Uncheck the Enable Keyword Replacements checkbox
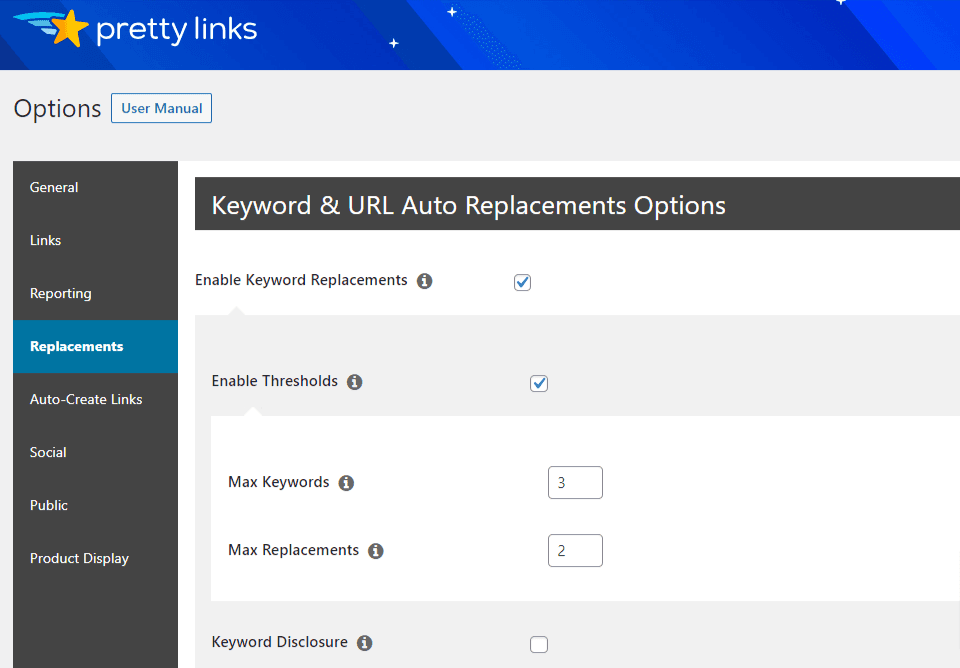960x668 pixels. pos(522,282)
